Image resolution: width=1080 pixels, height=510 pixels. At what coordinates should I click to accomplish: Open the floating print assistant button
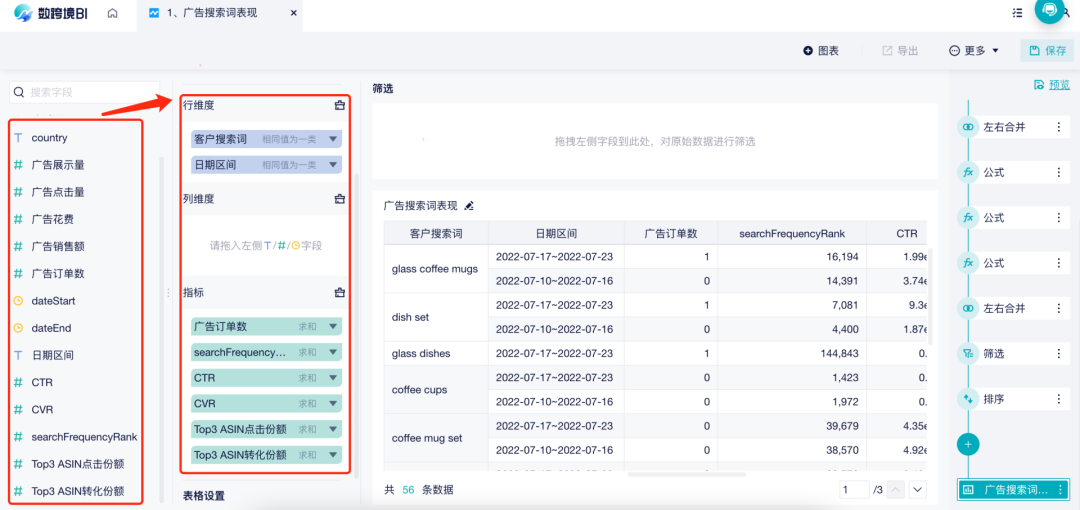click(x=1050, y=10)
